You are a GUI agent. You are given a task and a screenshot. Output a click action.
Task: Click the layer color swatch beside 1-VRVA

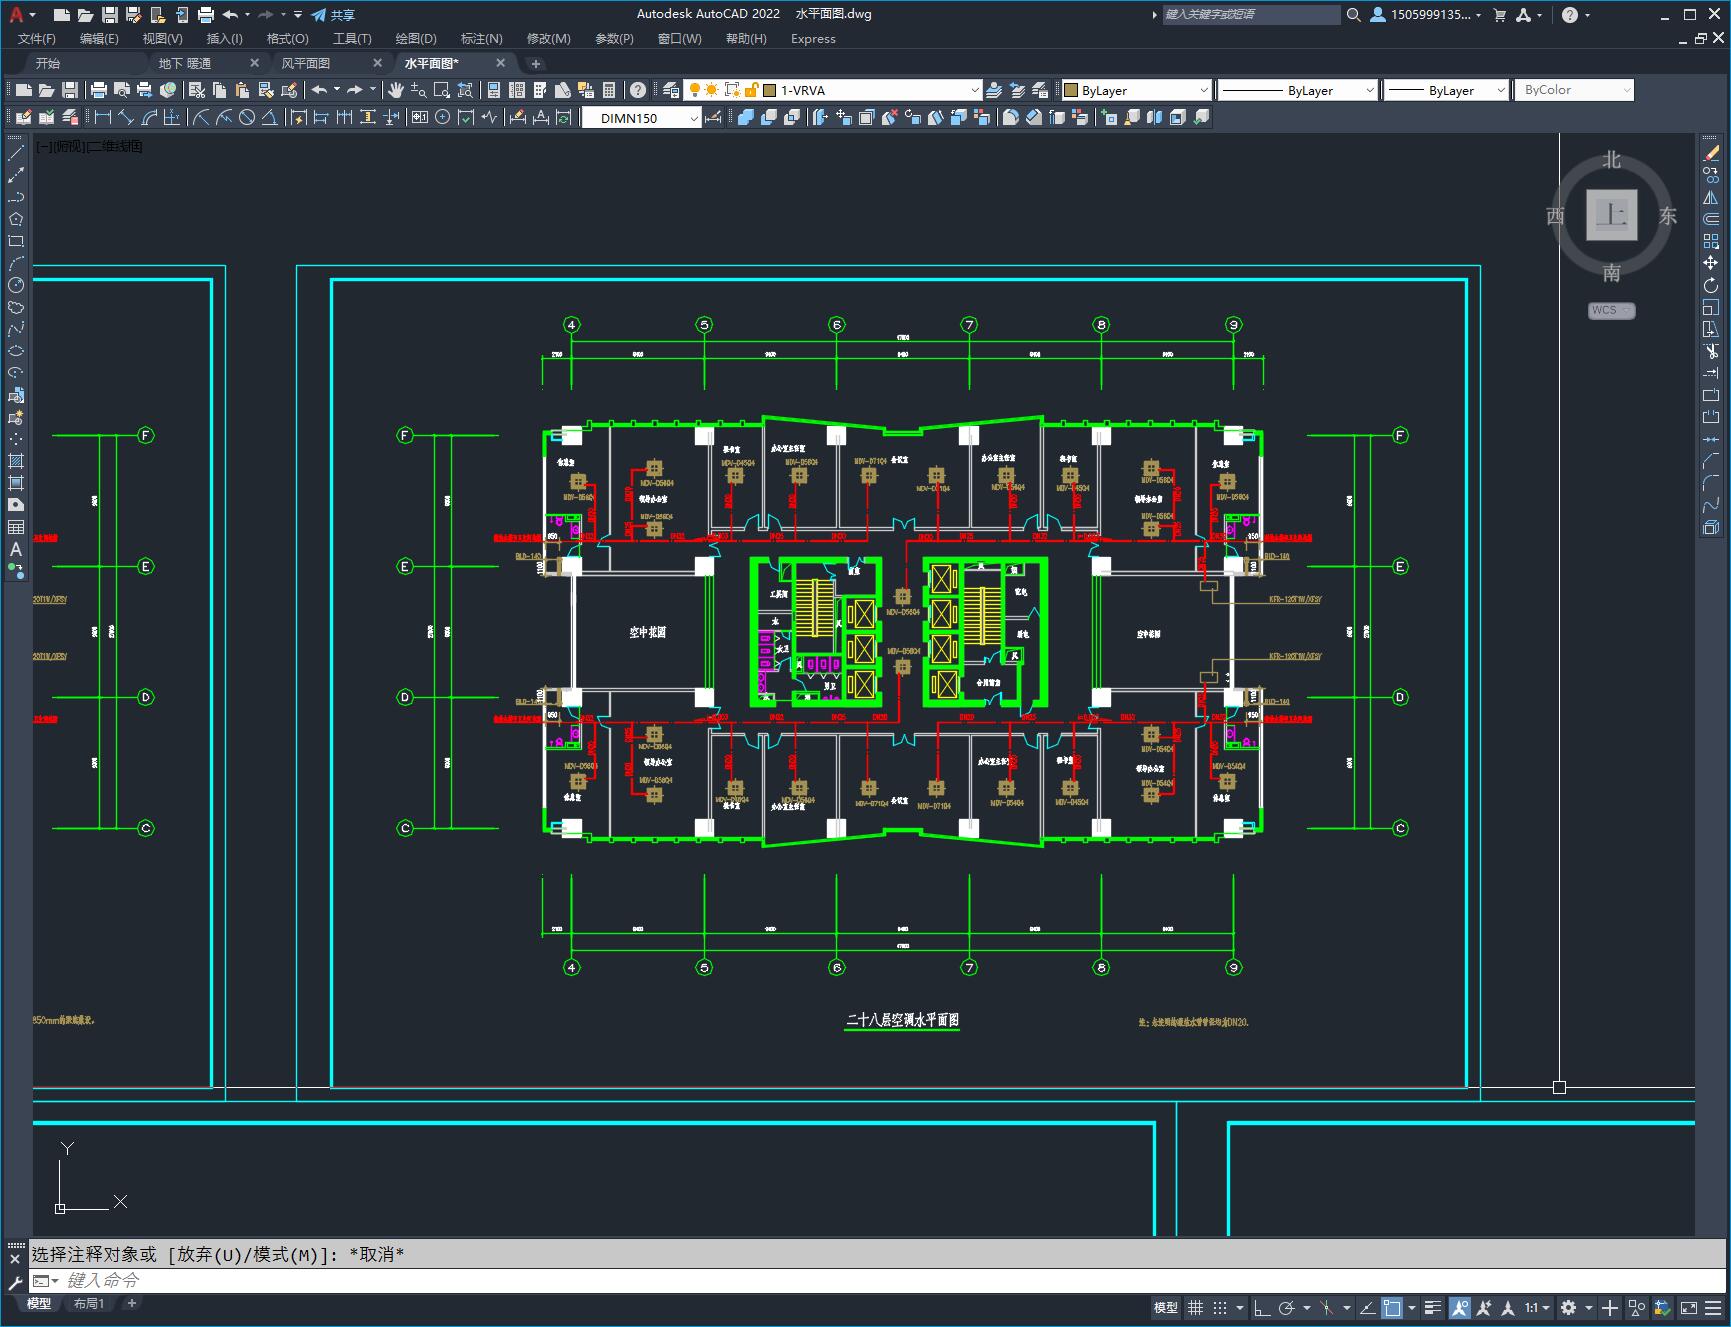pyautogui.click(x=770, y=90)
